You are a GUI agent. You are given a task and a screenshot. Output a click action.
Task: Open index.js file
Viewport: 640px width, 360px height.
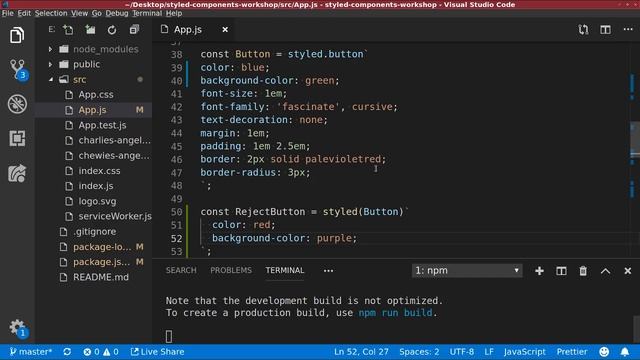93,186
